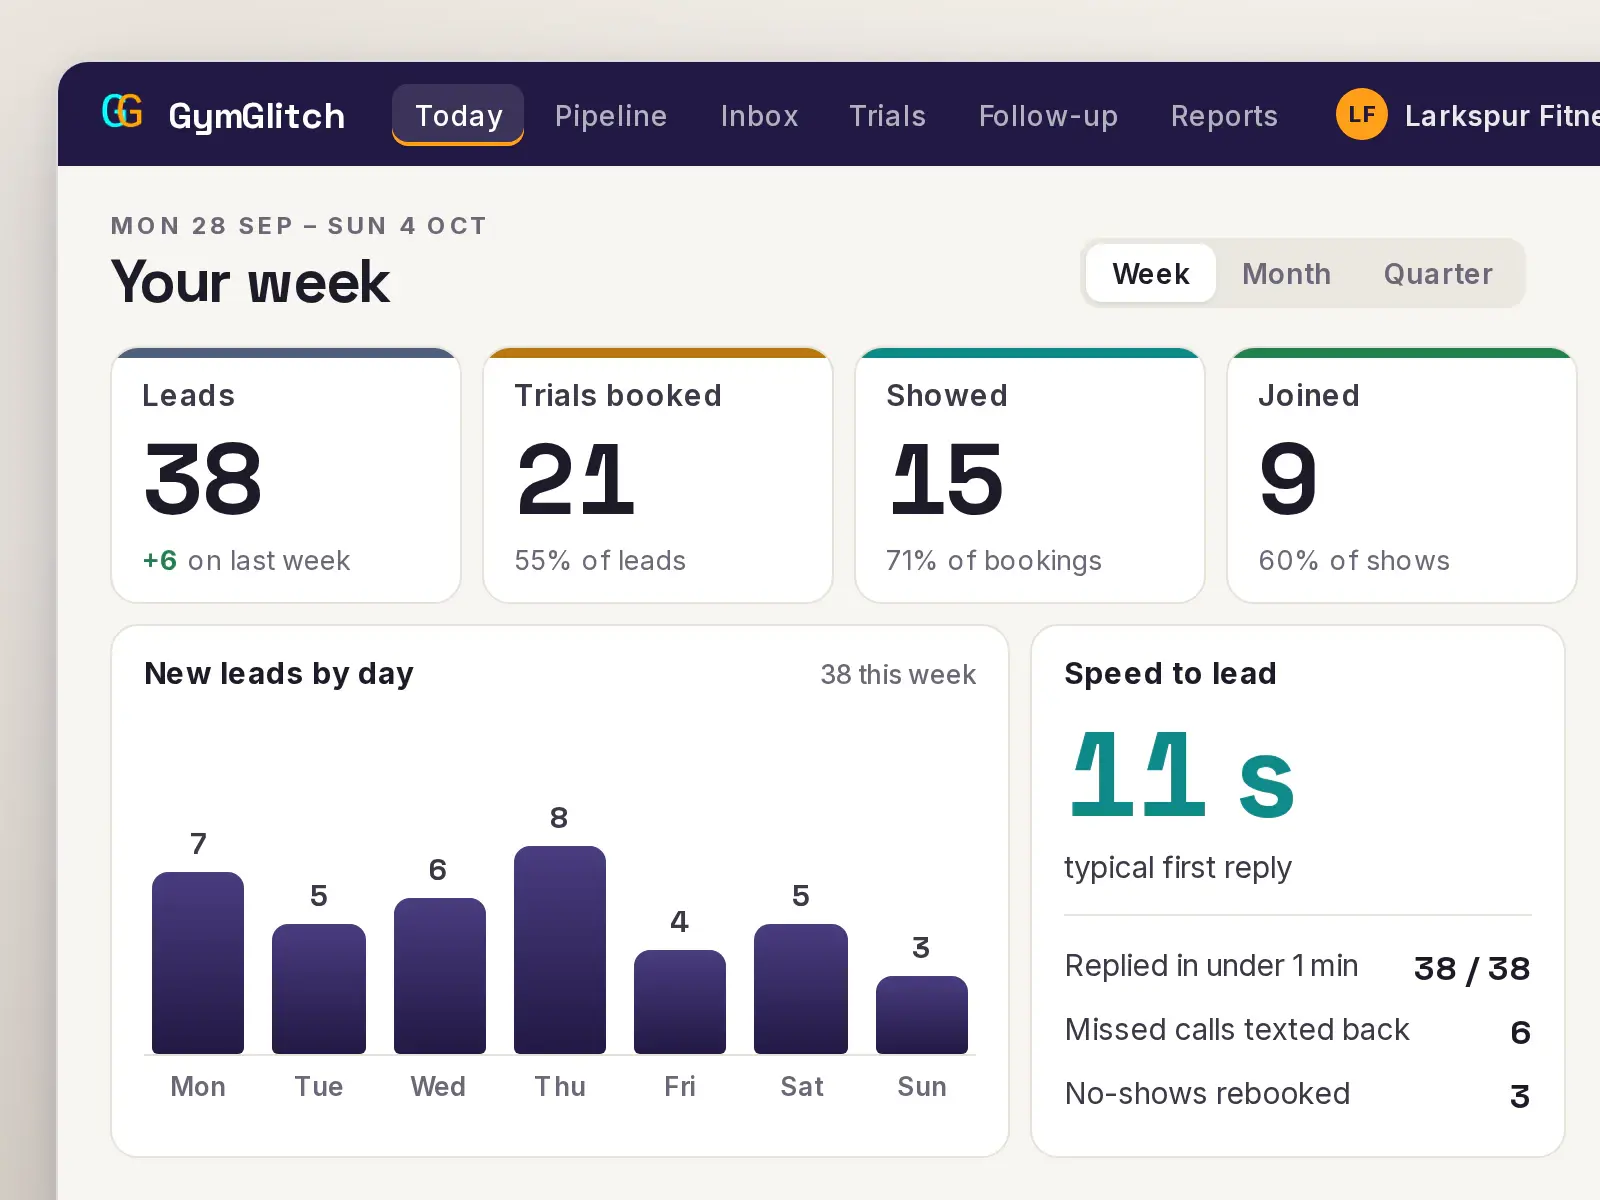Switch range to Quarter
The height and width of the screenshot is (1200, 1600).
[1438, 273]
